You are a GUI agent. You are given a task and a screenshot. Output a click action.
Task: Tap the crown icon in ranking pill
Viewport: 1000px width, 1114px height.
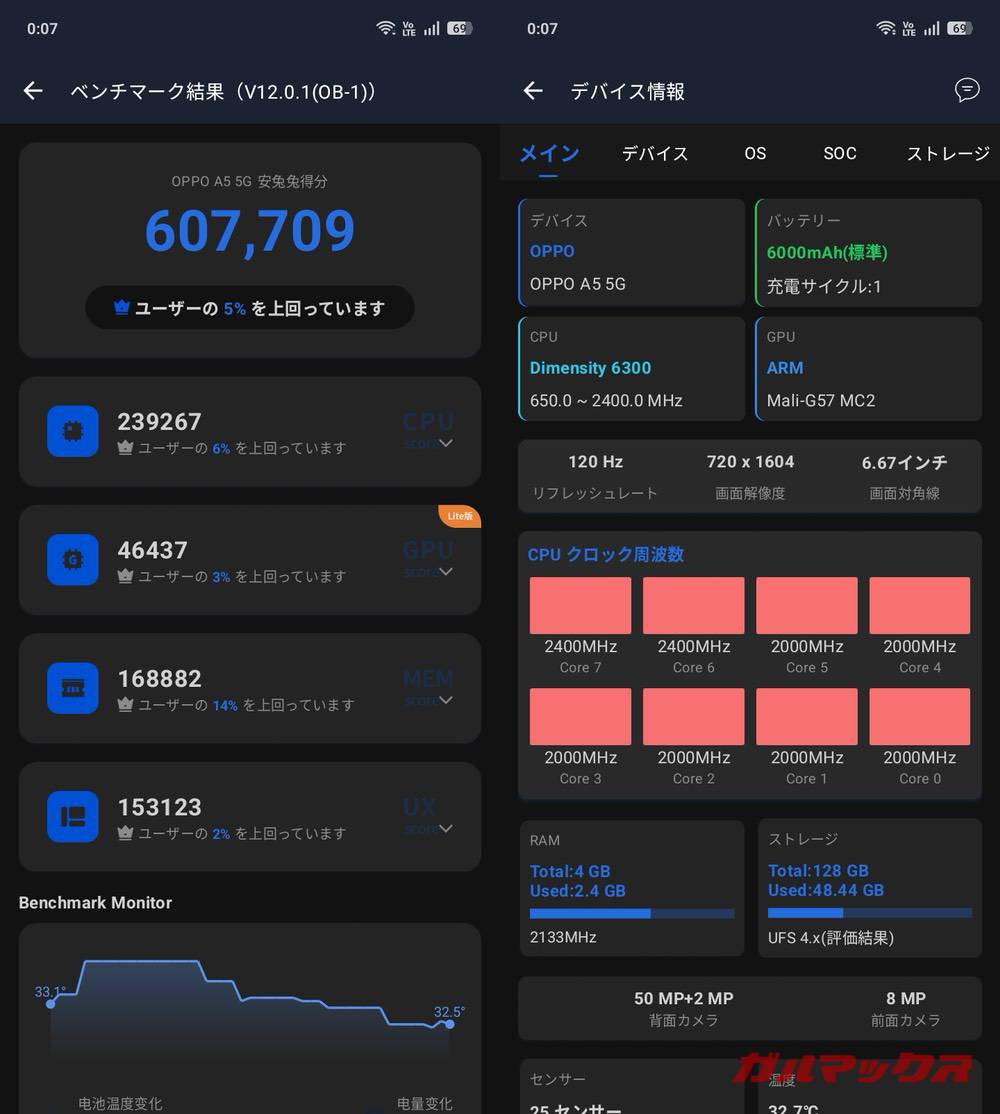(121, 308)
